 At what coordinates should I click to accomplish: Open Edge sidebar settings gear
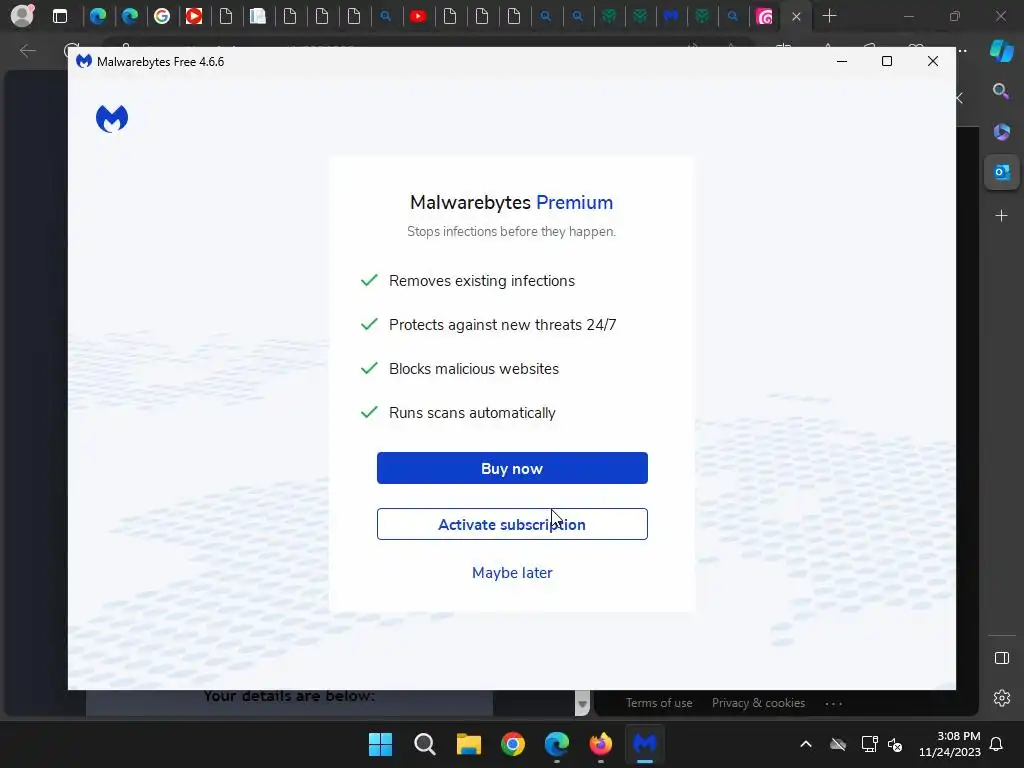coord(1002,698)
